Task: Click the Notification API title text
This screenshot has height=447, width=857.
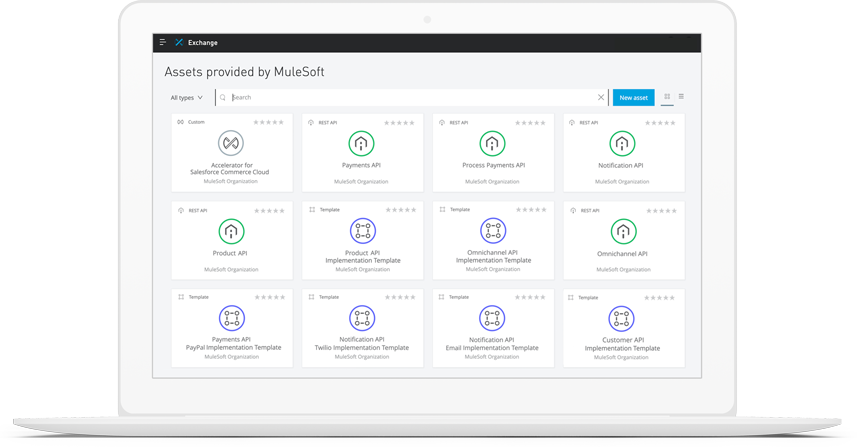Action: [x=621, y=165]
